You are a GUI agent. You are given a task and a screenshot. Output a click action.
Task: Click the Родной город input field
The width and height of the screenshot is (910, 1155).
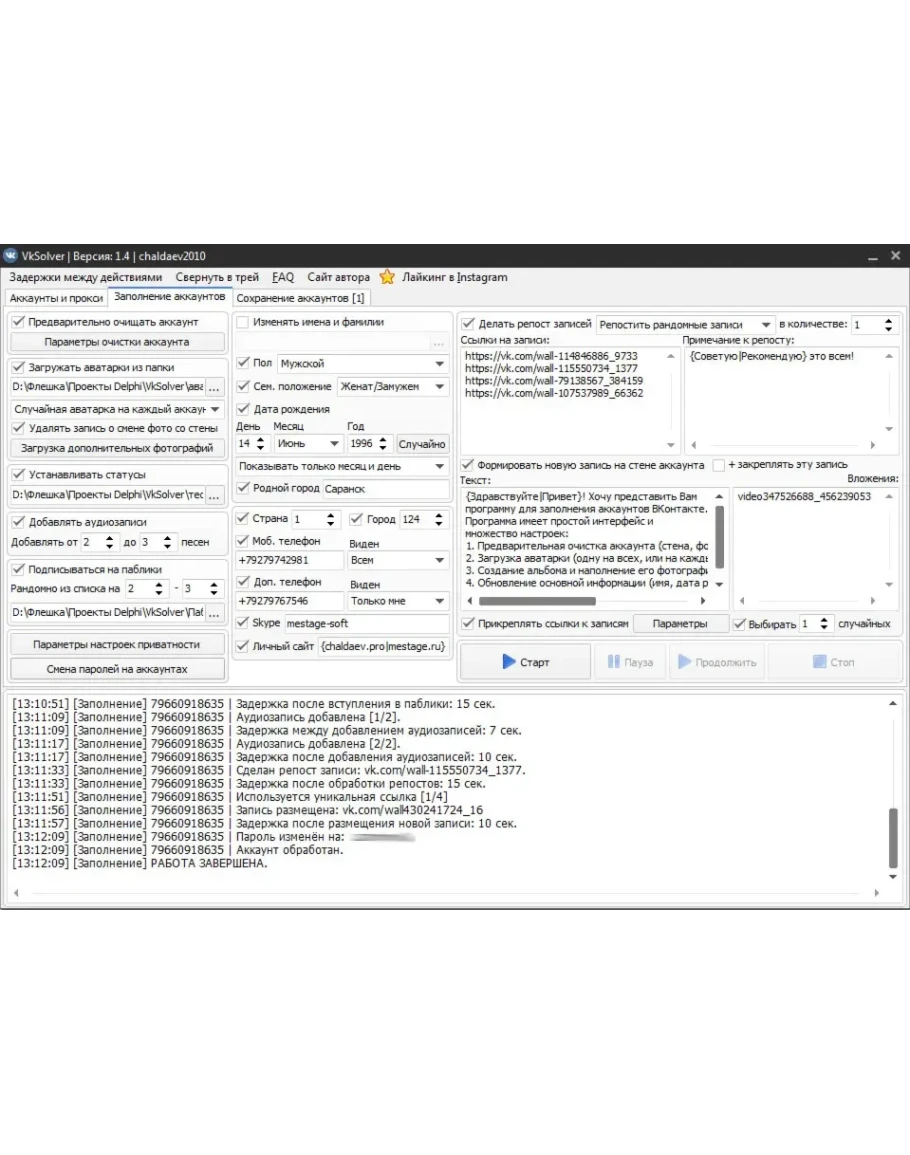coord(385,489)
